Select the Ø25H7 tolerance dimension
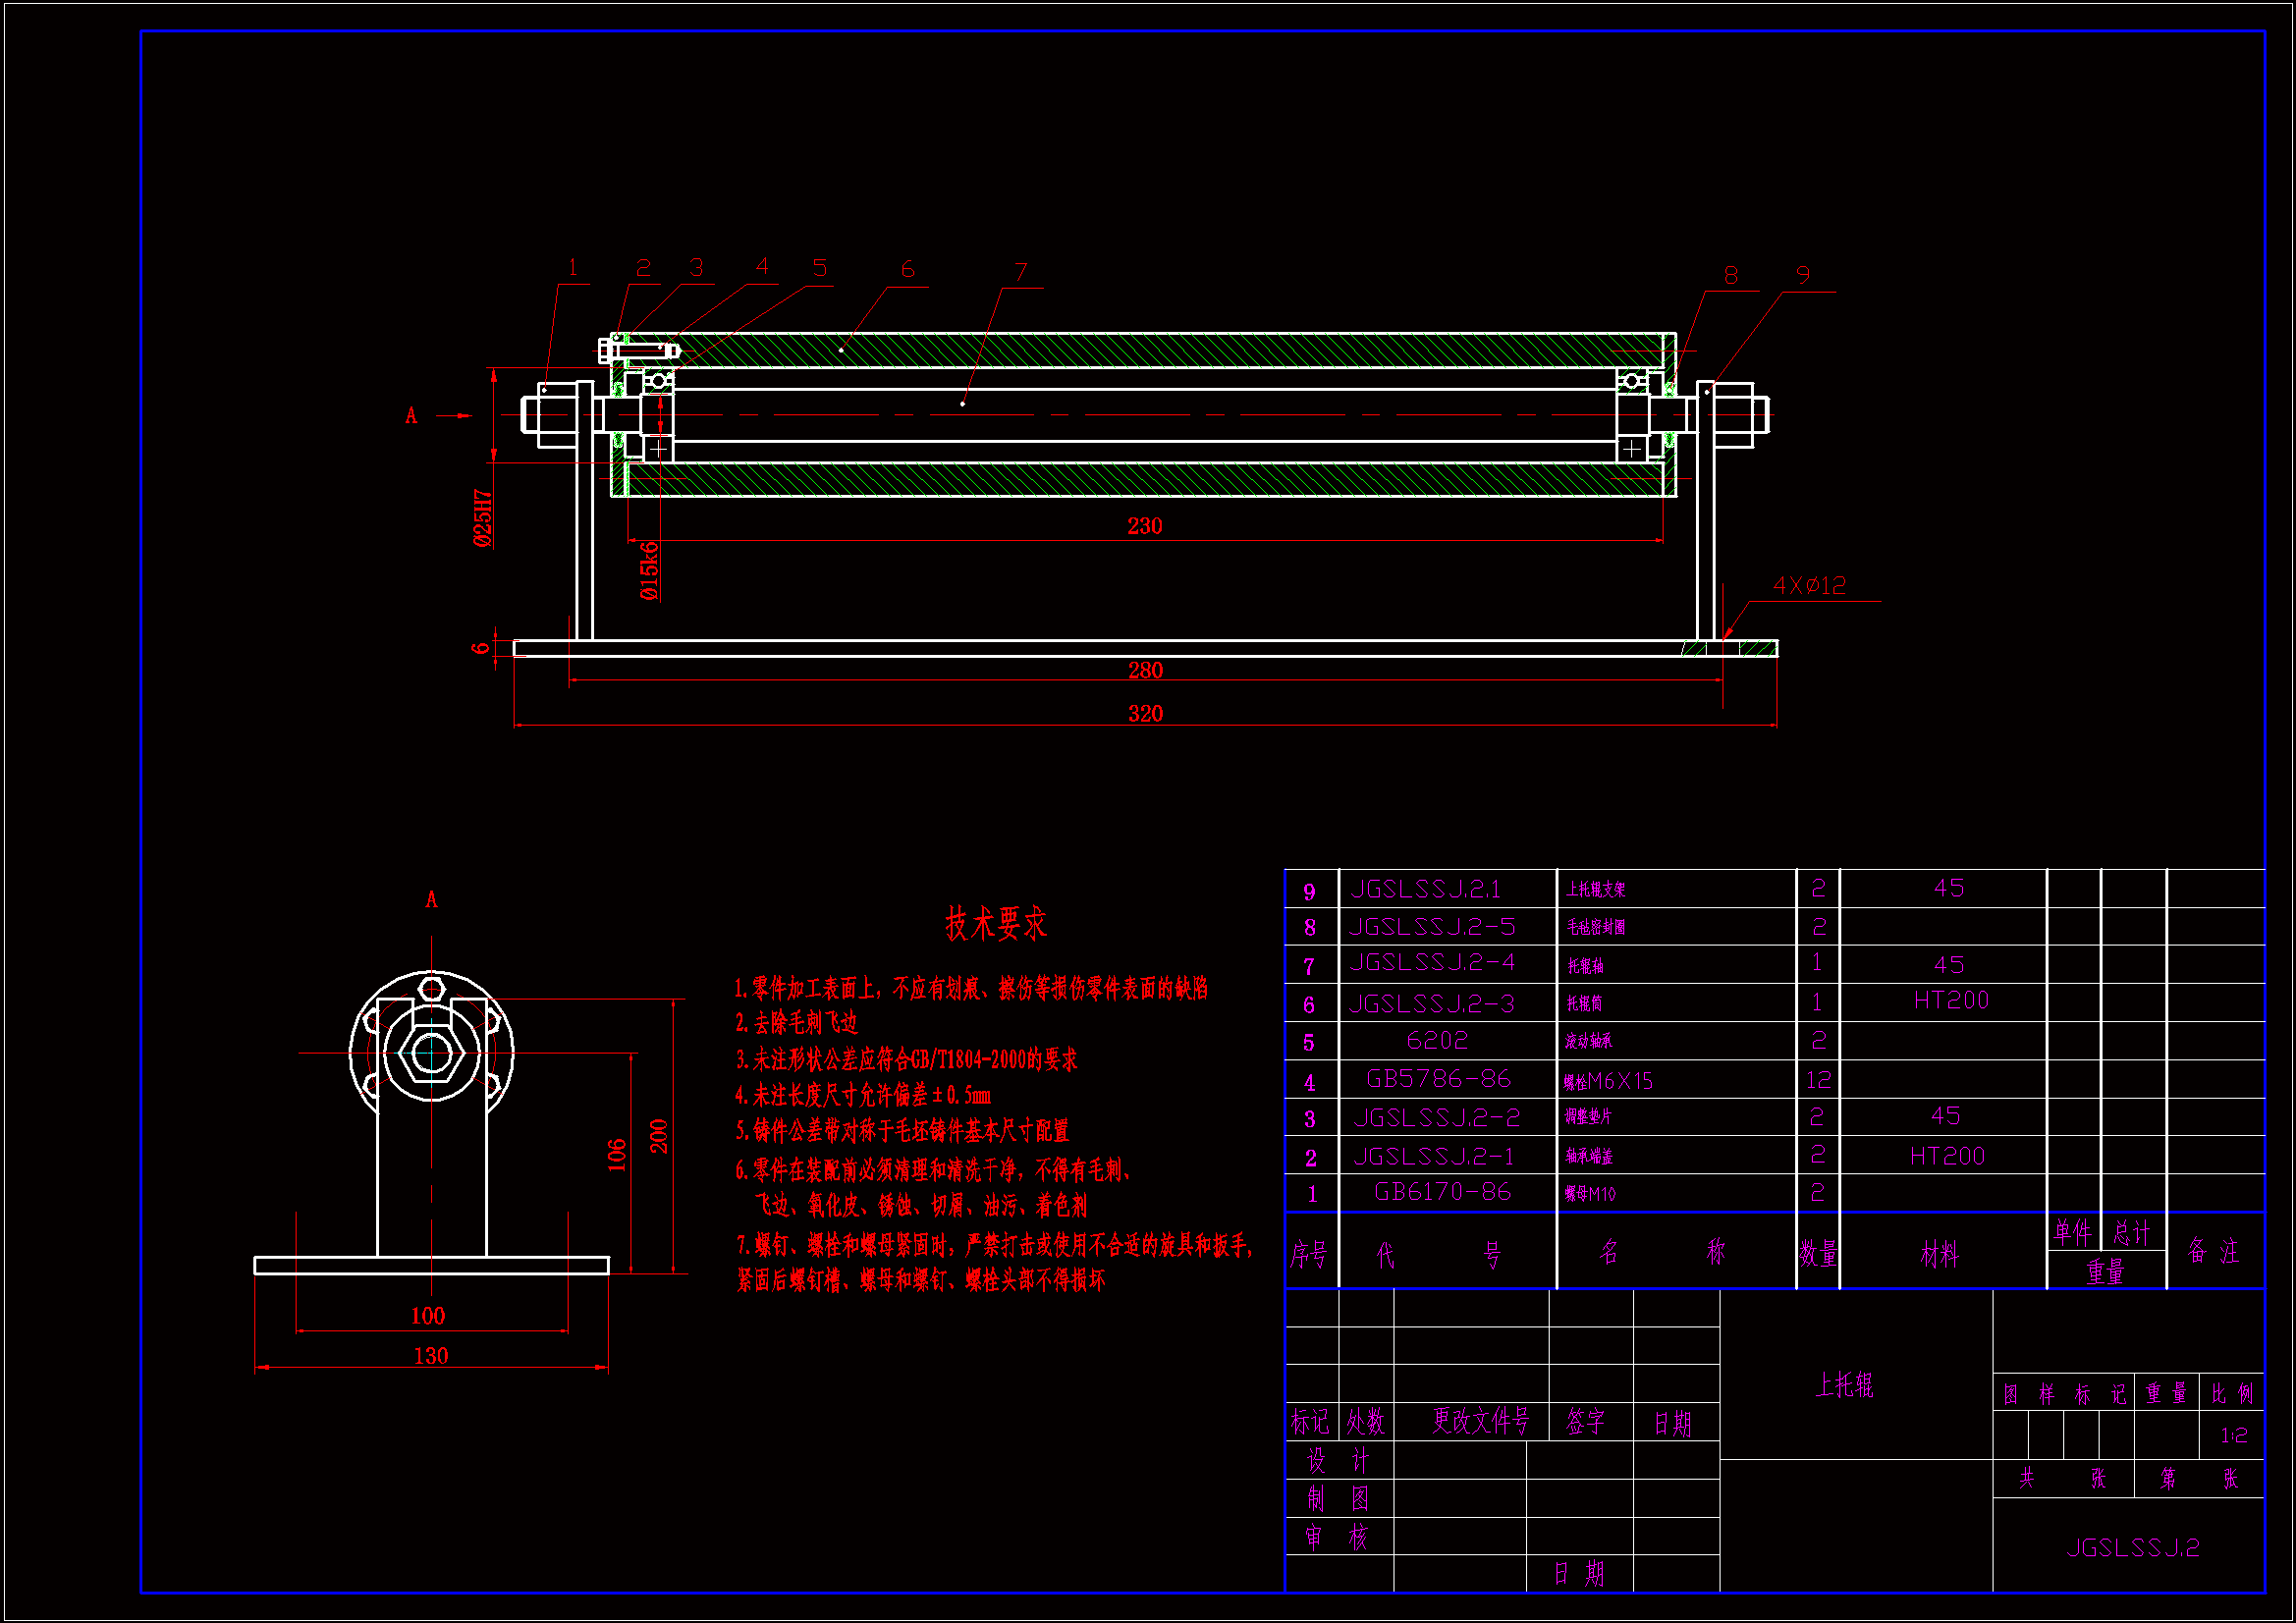2296x1623 pixels. pyautogui.click(x=483, y=518)
